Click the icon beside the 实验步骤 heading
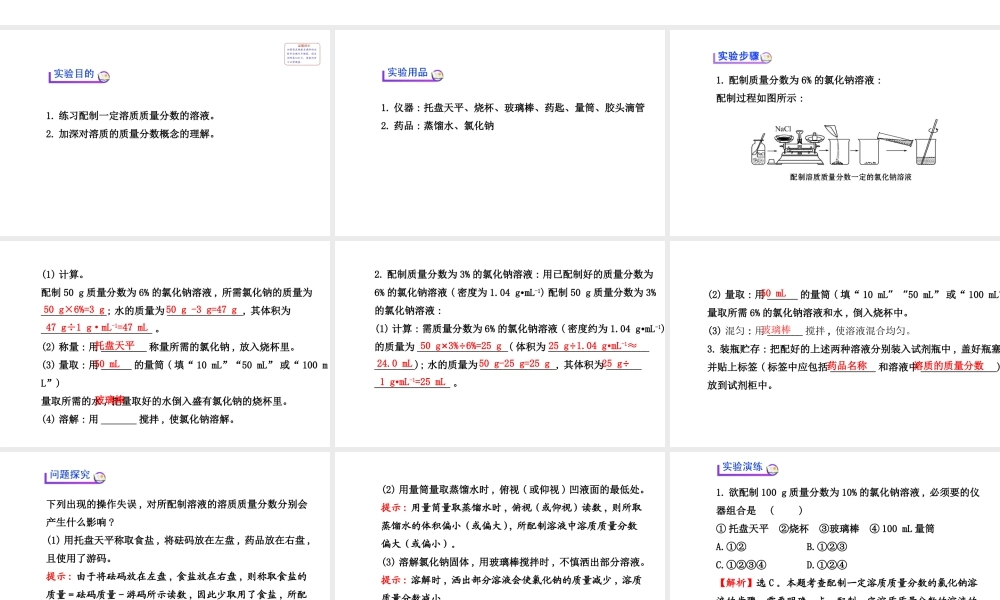The image size is (1000, 600). [x=767, y=57]
